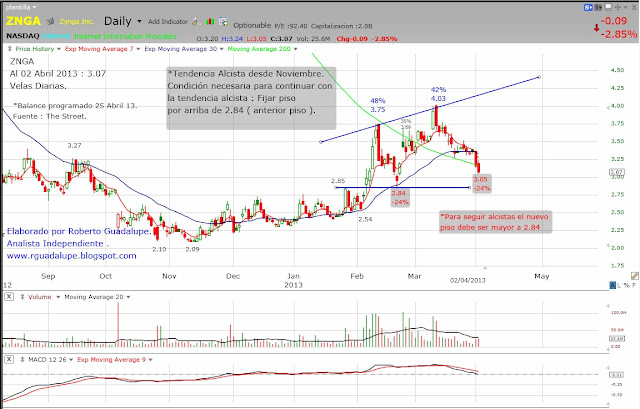
Task: Switch to logarithmic scale L button
Action: click(619, 285)
